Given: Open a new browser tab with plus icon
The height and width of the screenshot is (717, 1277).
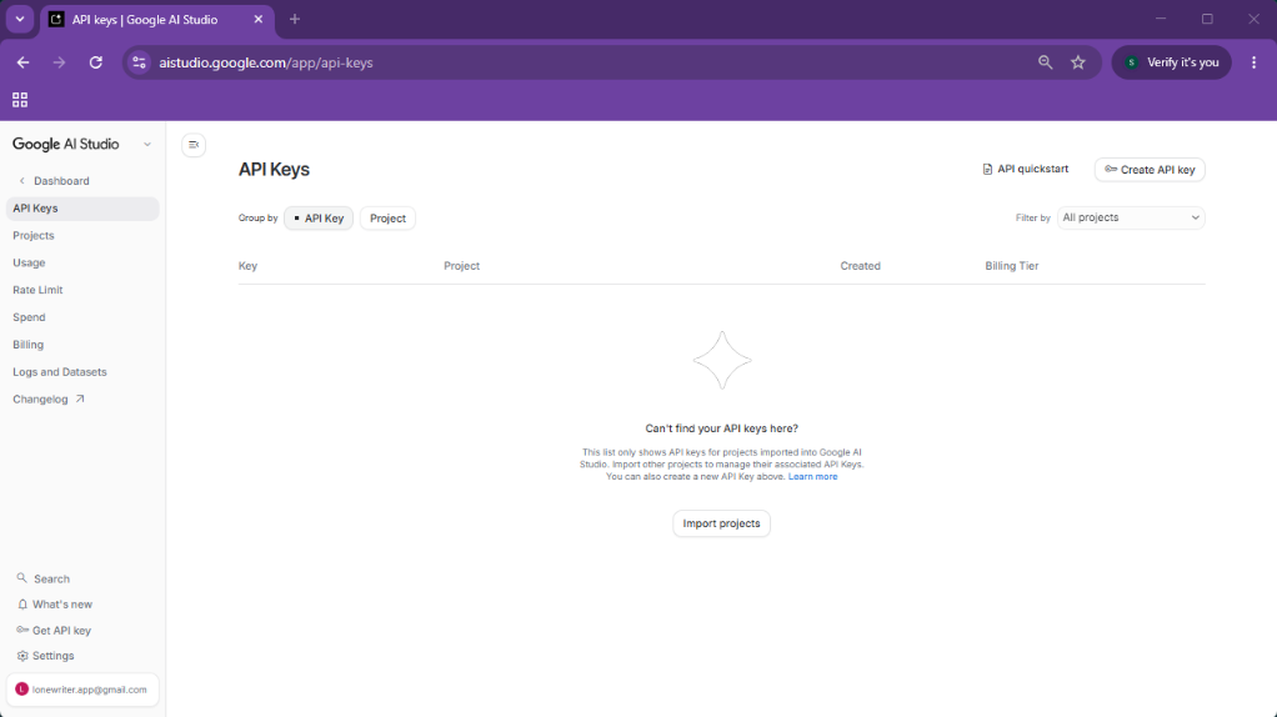Looking at the screenshot, I should click(294, 19).
